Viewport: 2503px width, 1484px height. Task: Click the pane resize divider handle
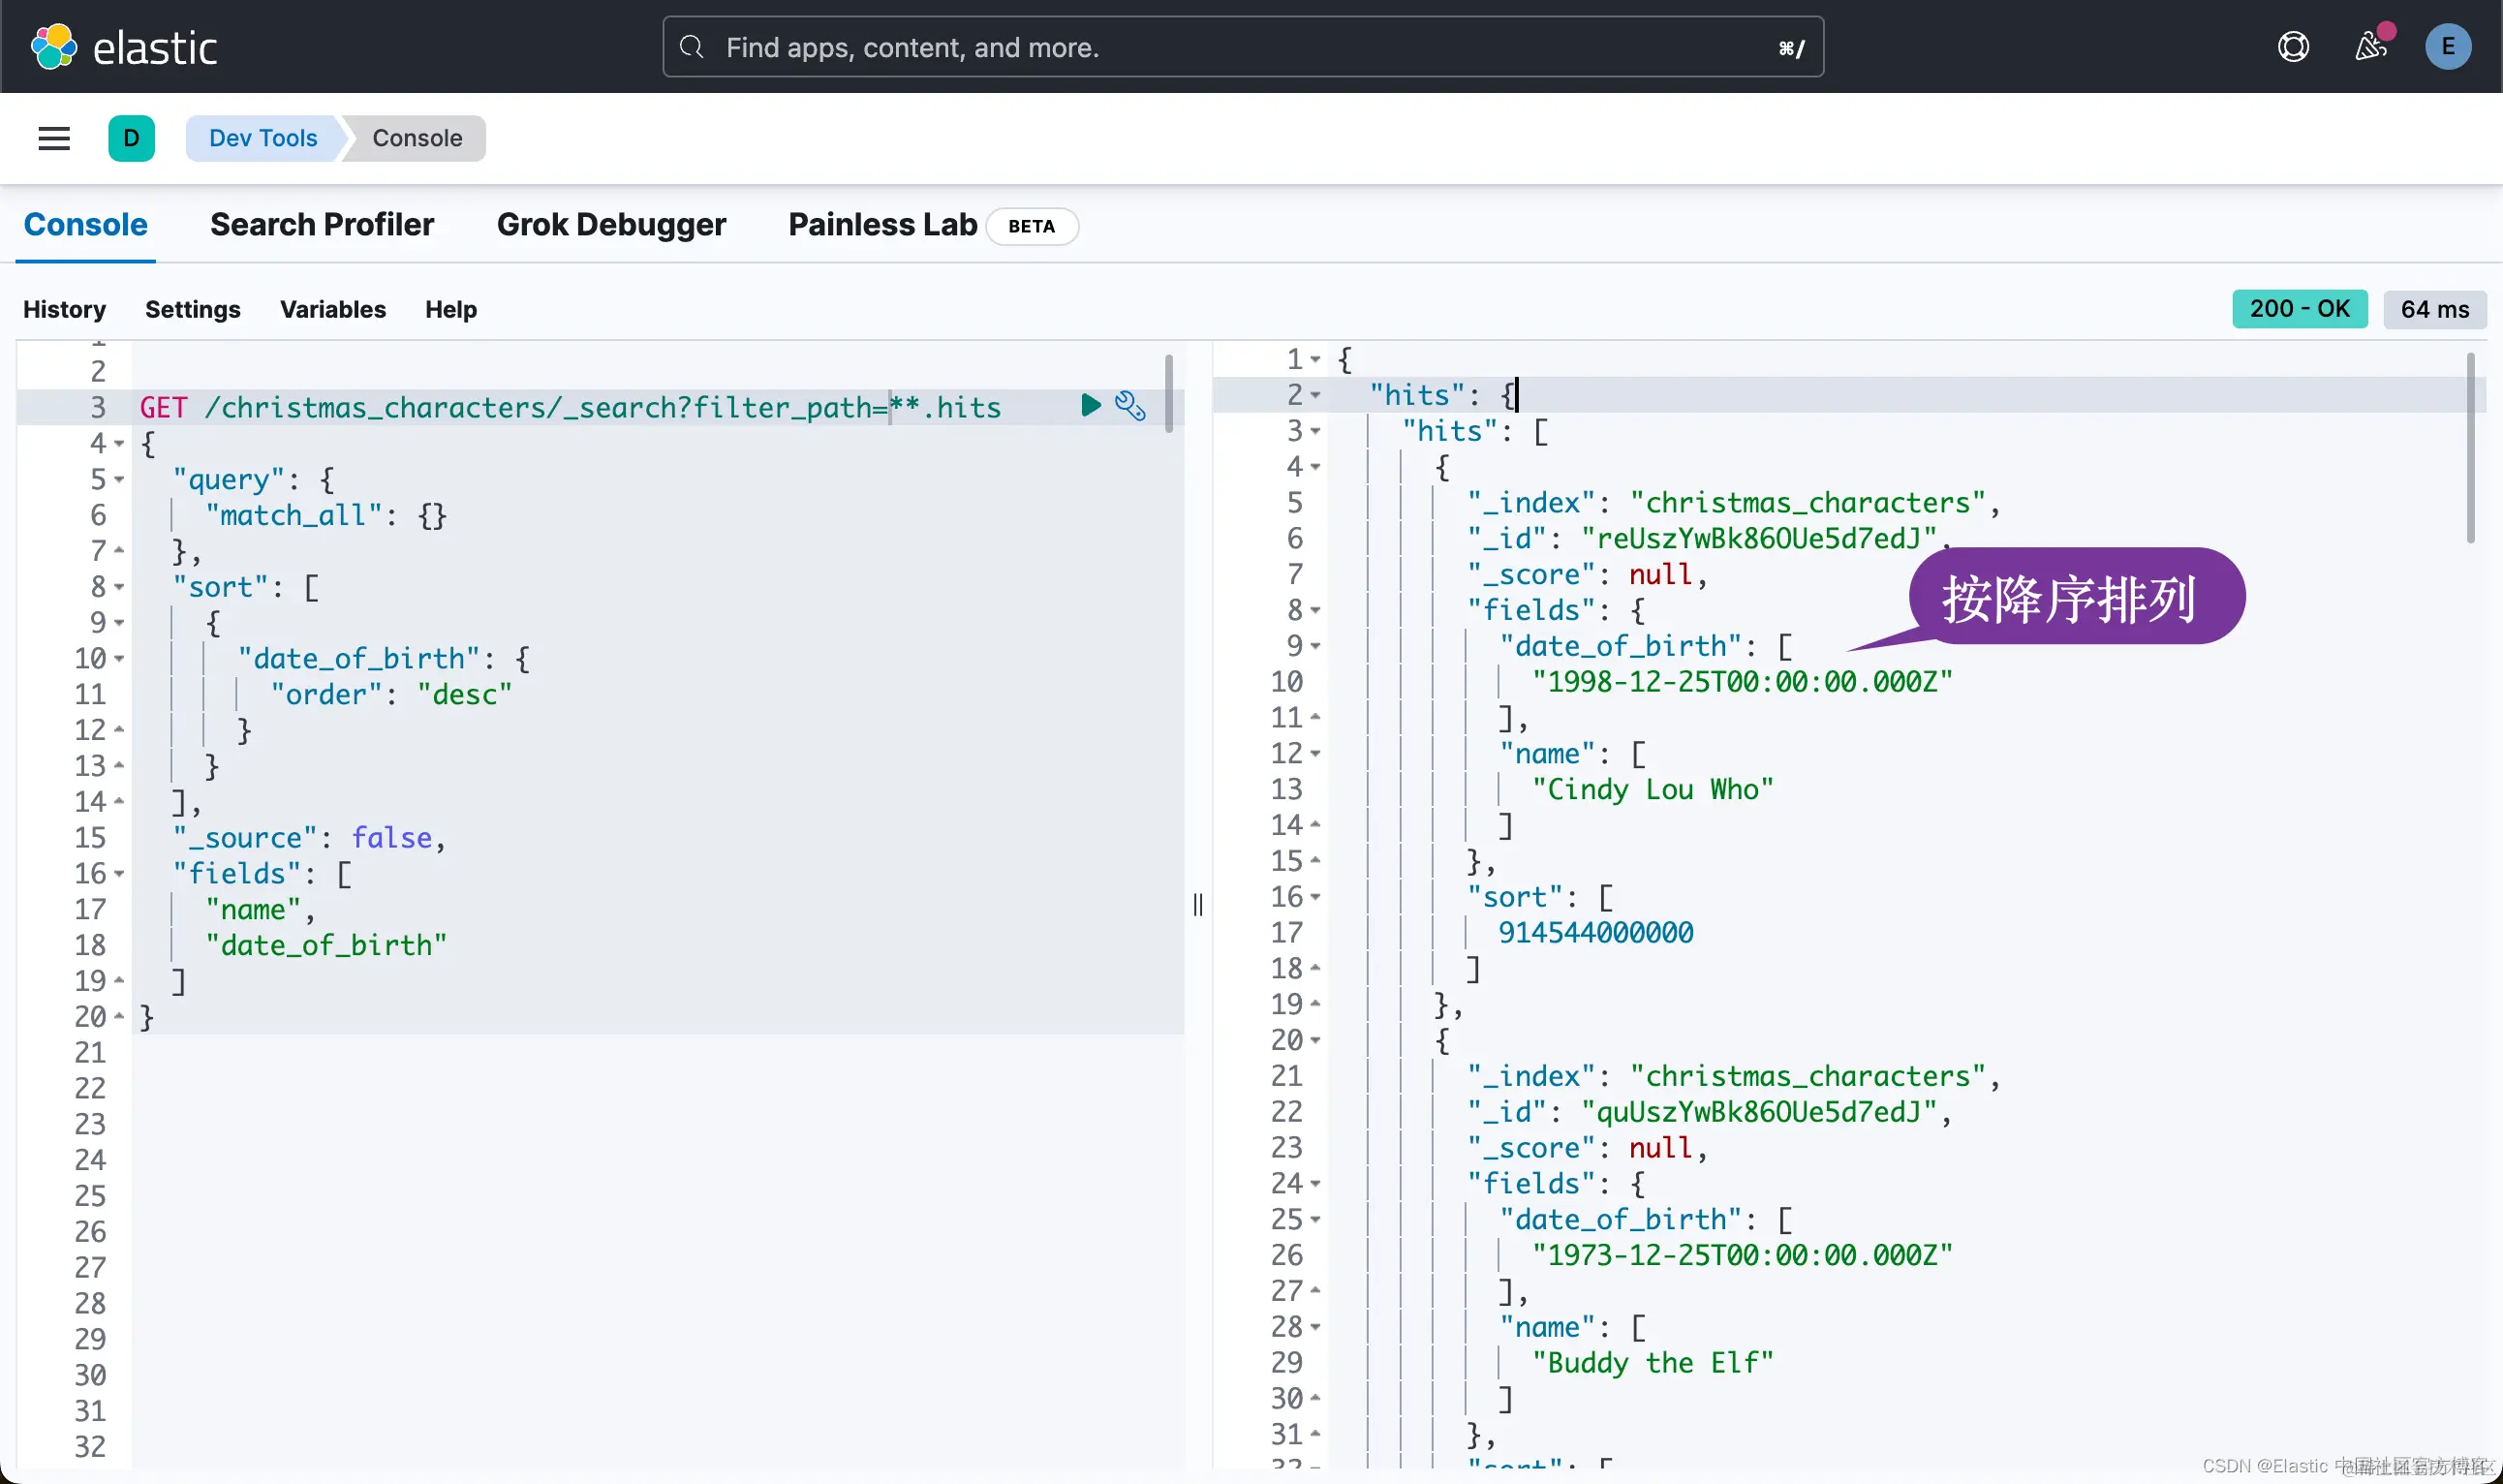pyautogui.click(x=1198, y=905)
